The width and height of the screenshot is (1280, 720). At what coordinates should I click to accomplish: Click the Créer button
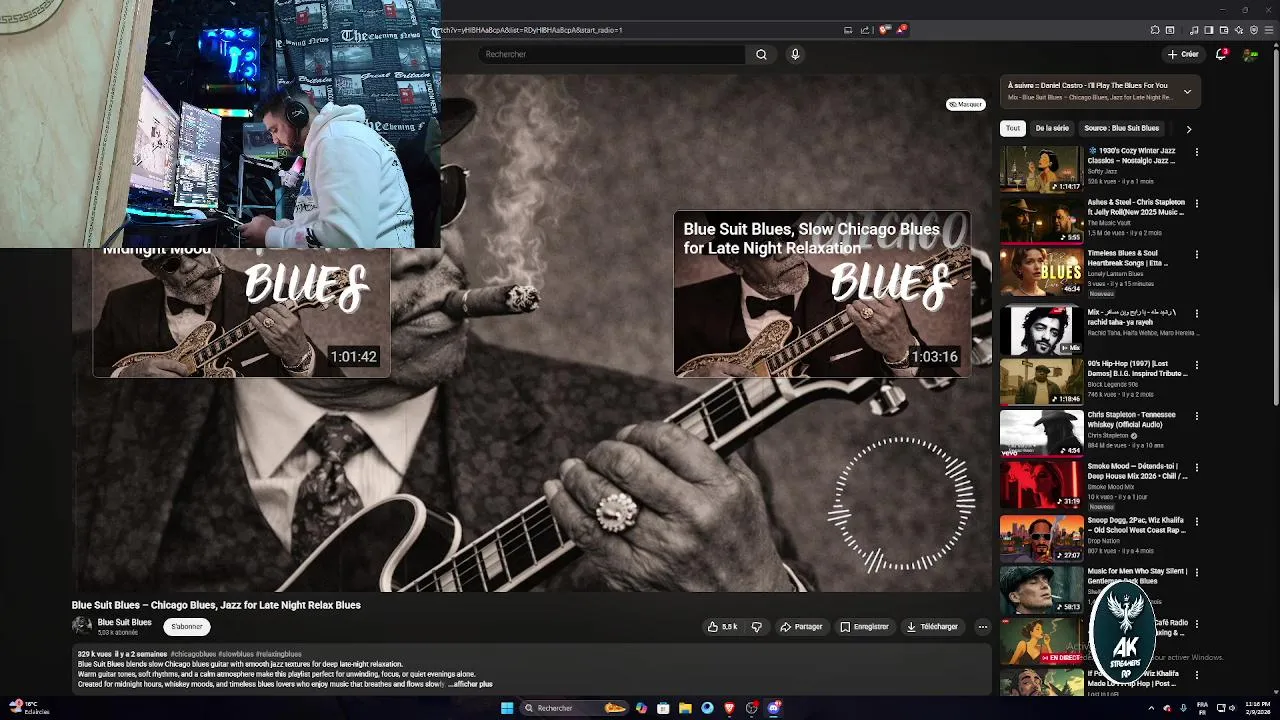1183,54
